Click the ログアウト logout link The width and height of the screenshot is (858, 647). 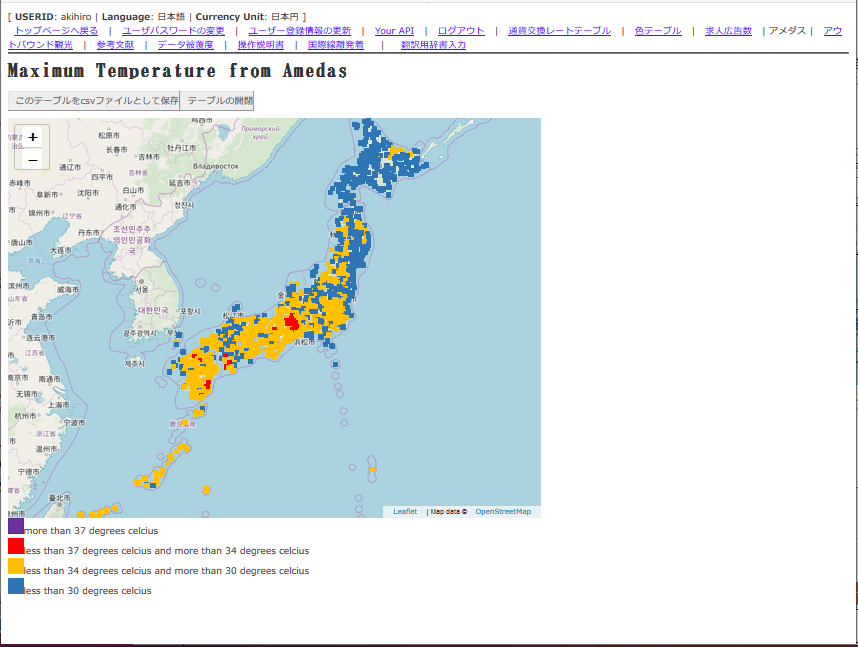click(461, 31)
